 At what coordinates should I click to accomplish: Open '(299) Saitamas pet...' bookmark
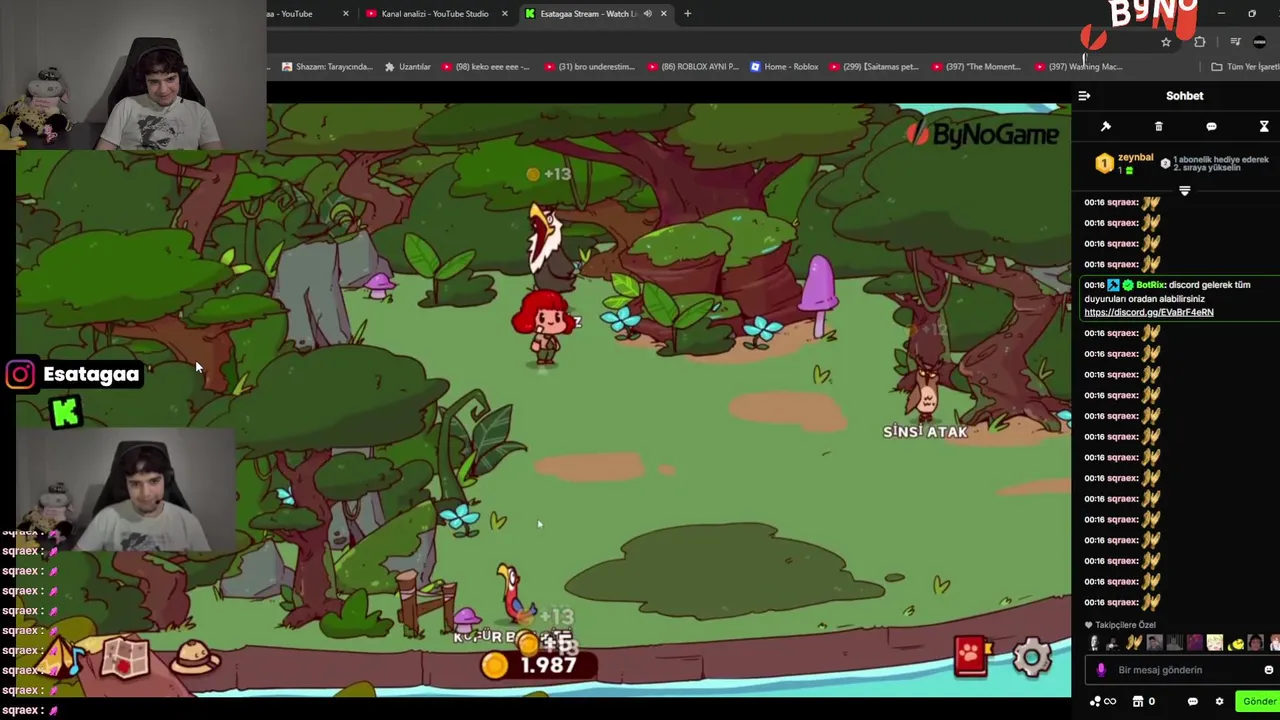(x=873, y=67)
